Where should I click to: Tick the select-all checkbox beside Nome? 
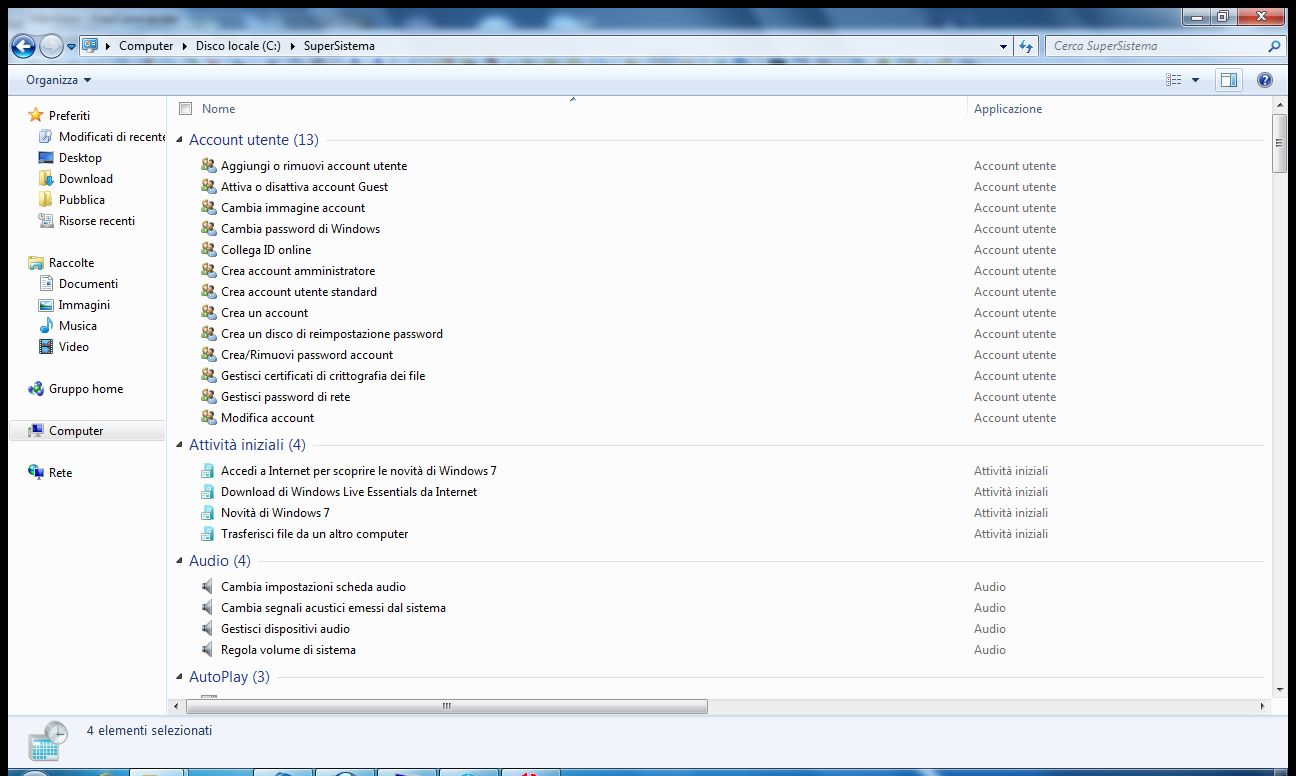click(185, 109)
